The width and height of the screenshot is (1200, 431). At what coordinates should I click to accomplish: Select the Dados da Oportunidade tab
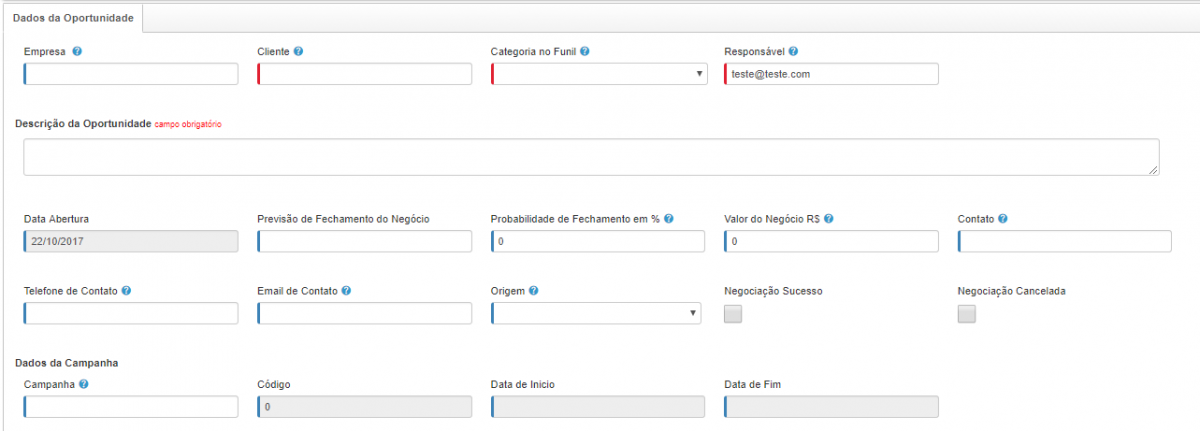[74, 19]
